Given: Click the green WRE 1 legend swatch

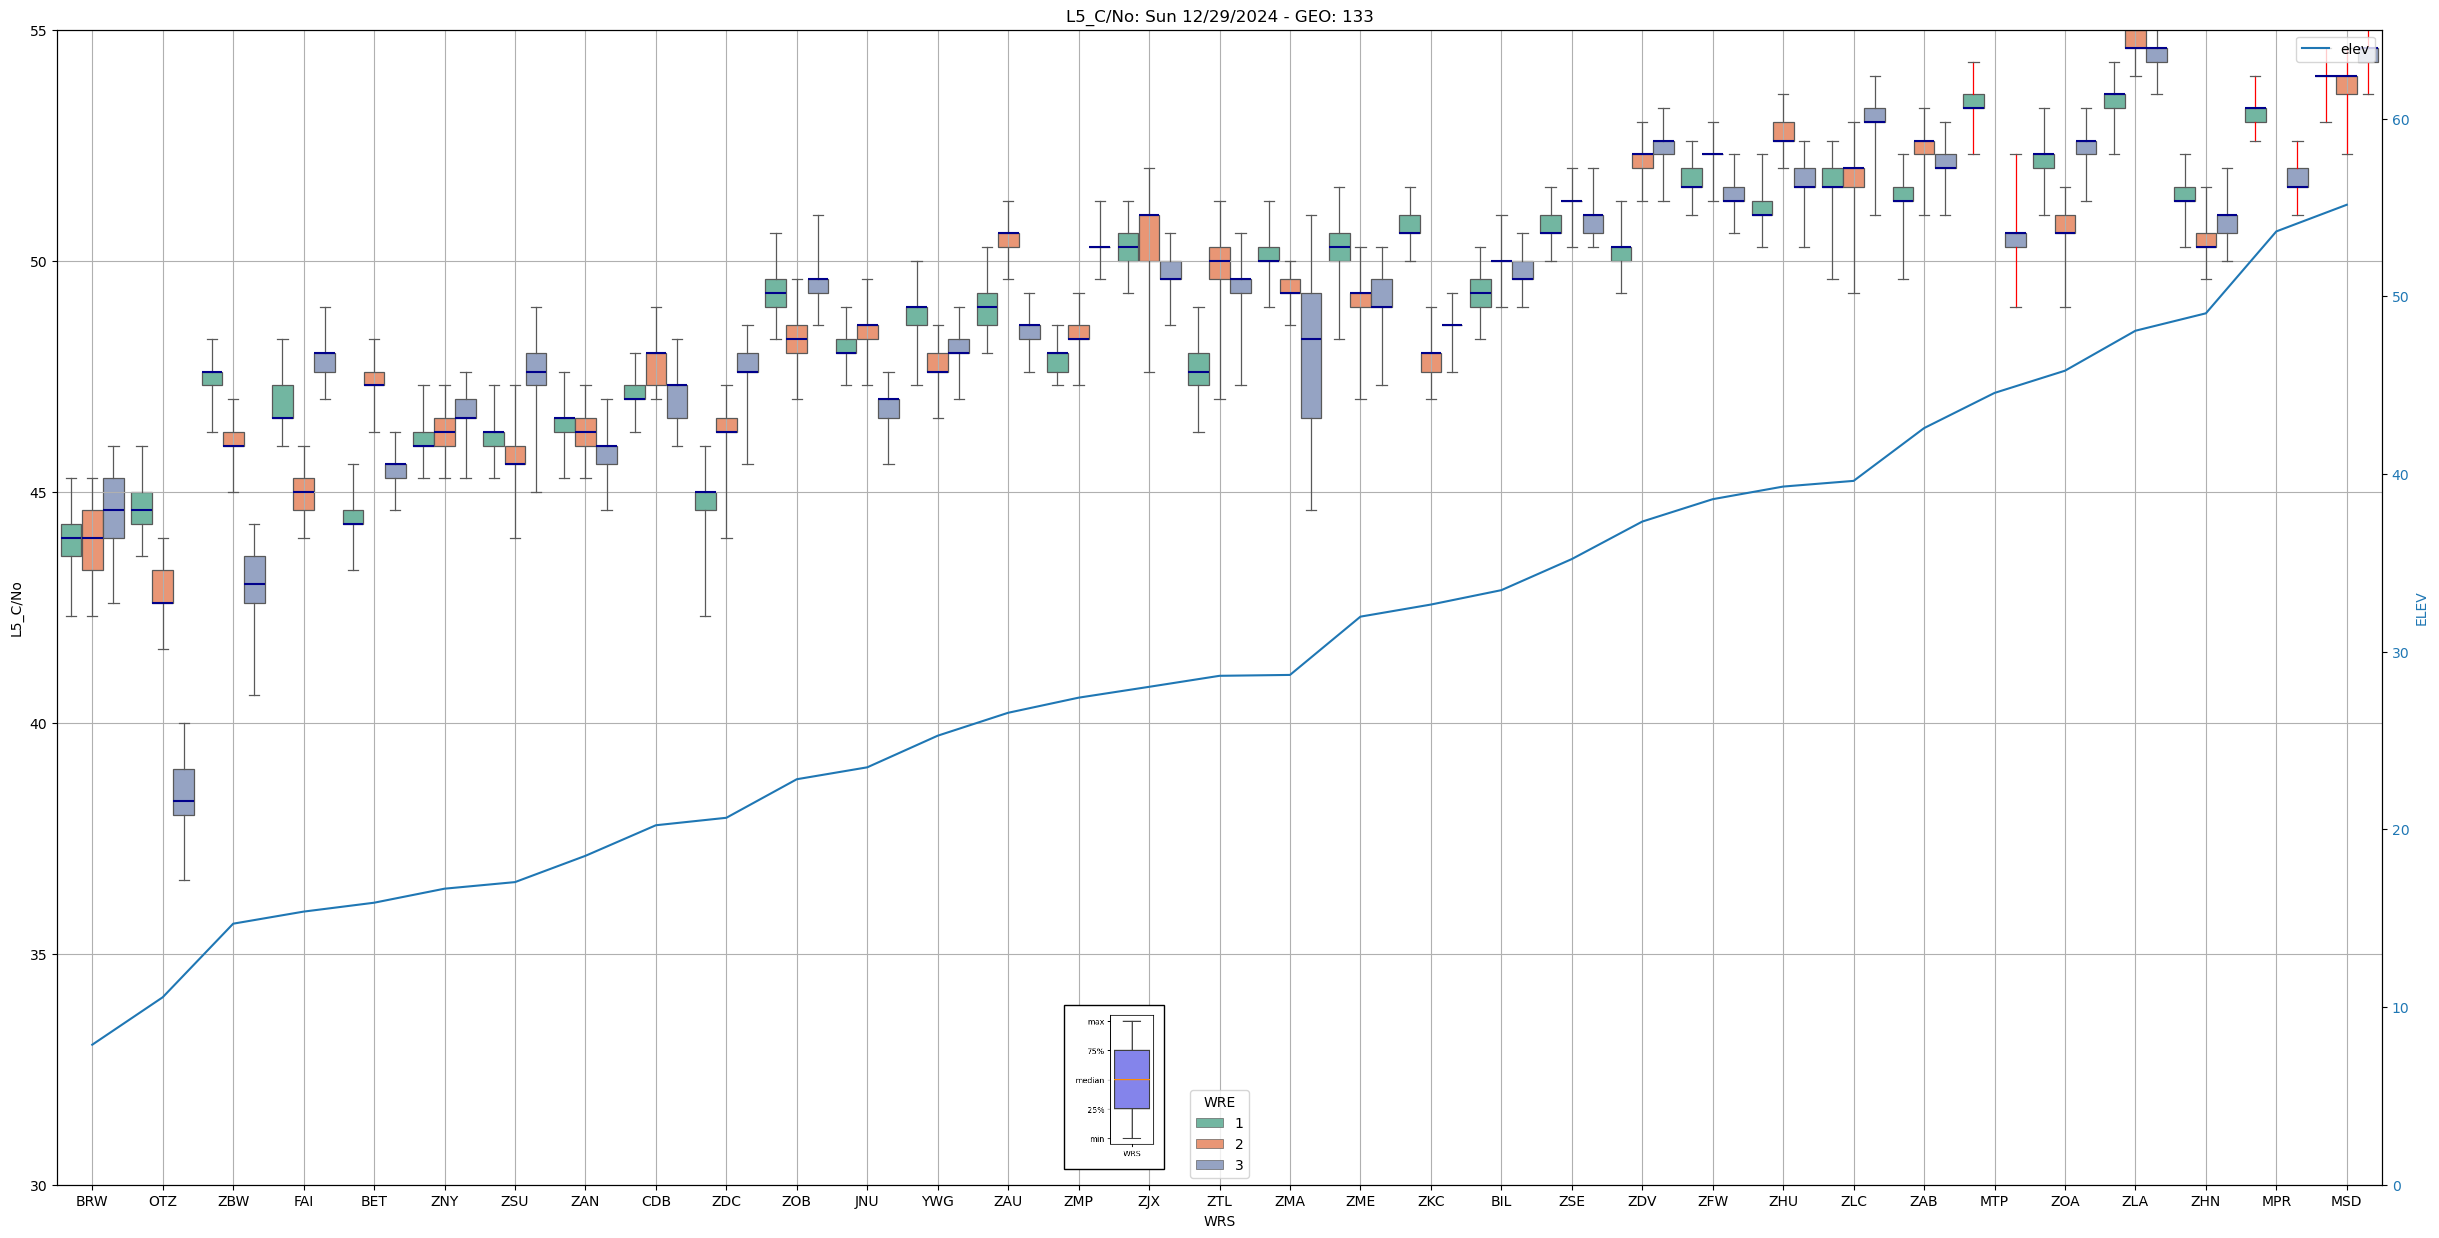Looking at the screenshot, I should 1209,1123.
